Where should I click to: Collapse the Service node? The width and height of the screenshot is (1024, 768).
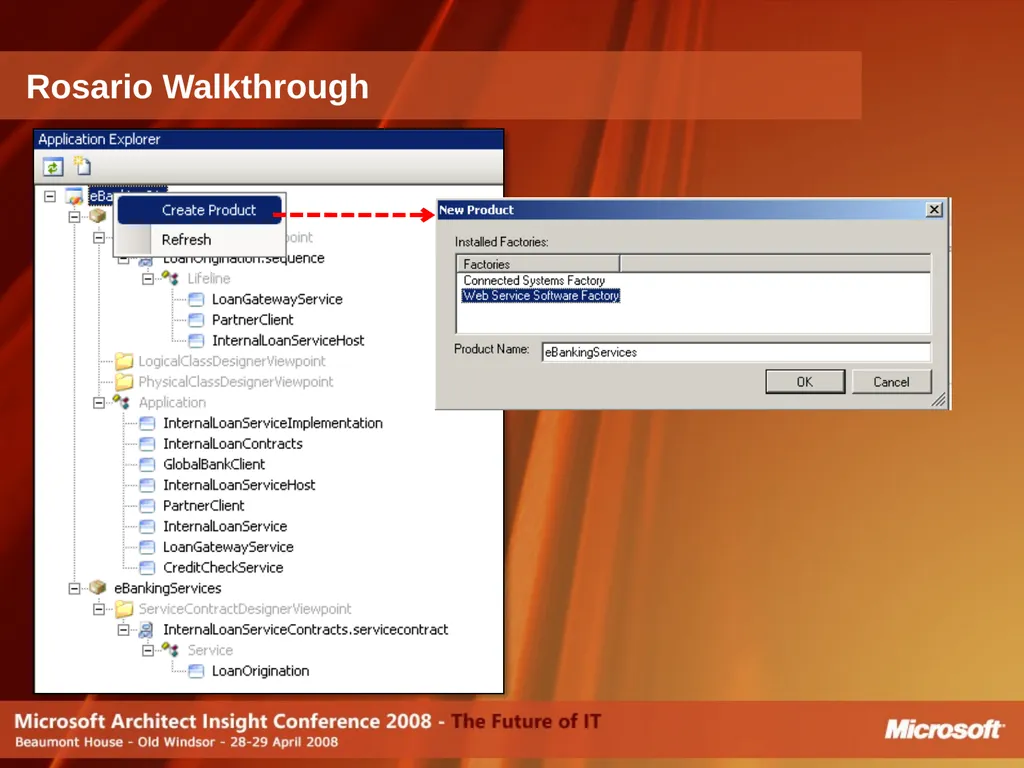148,650
